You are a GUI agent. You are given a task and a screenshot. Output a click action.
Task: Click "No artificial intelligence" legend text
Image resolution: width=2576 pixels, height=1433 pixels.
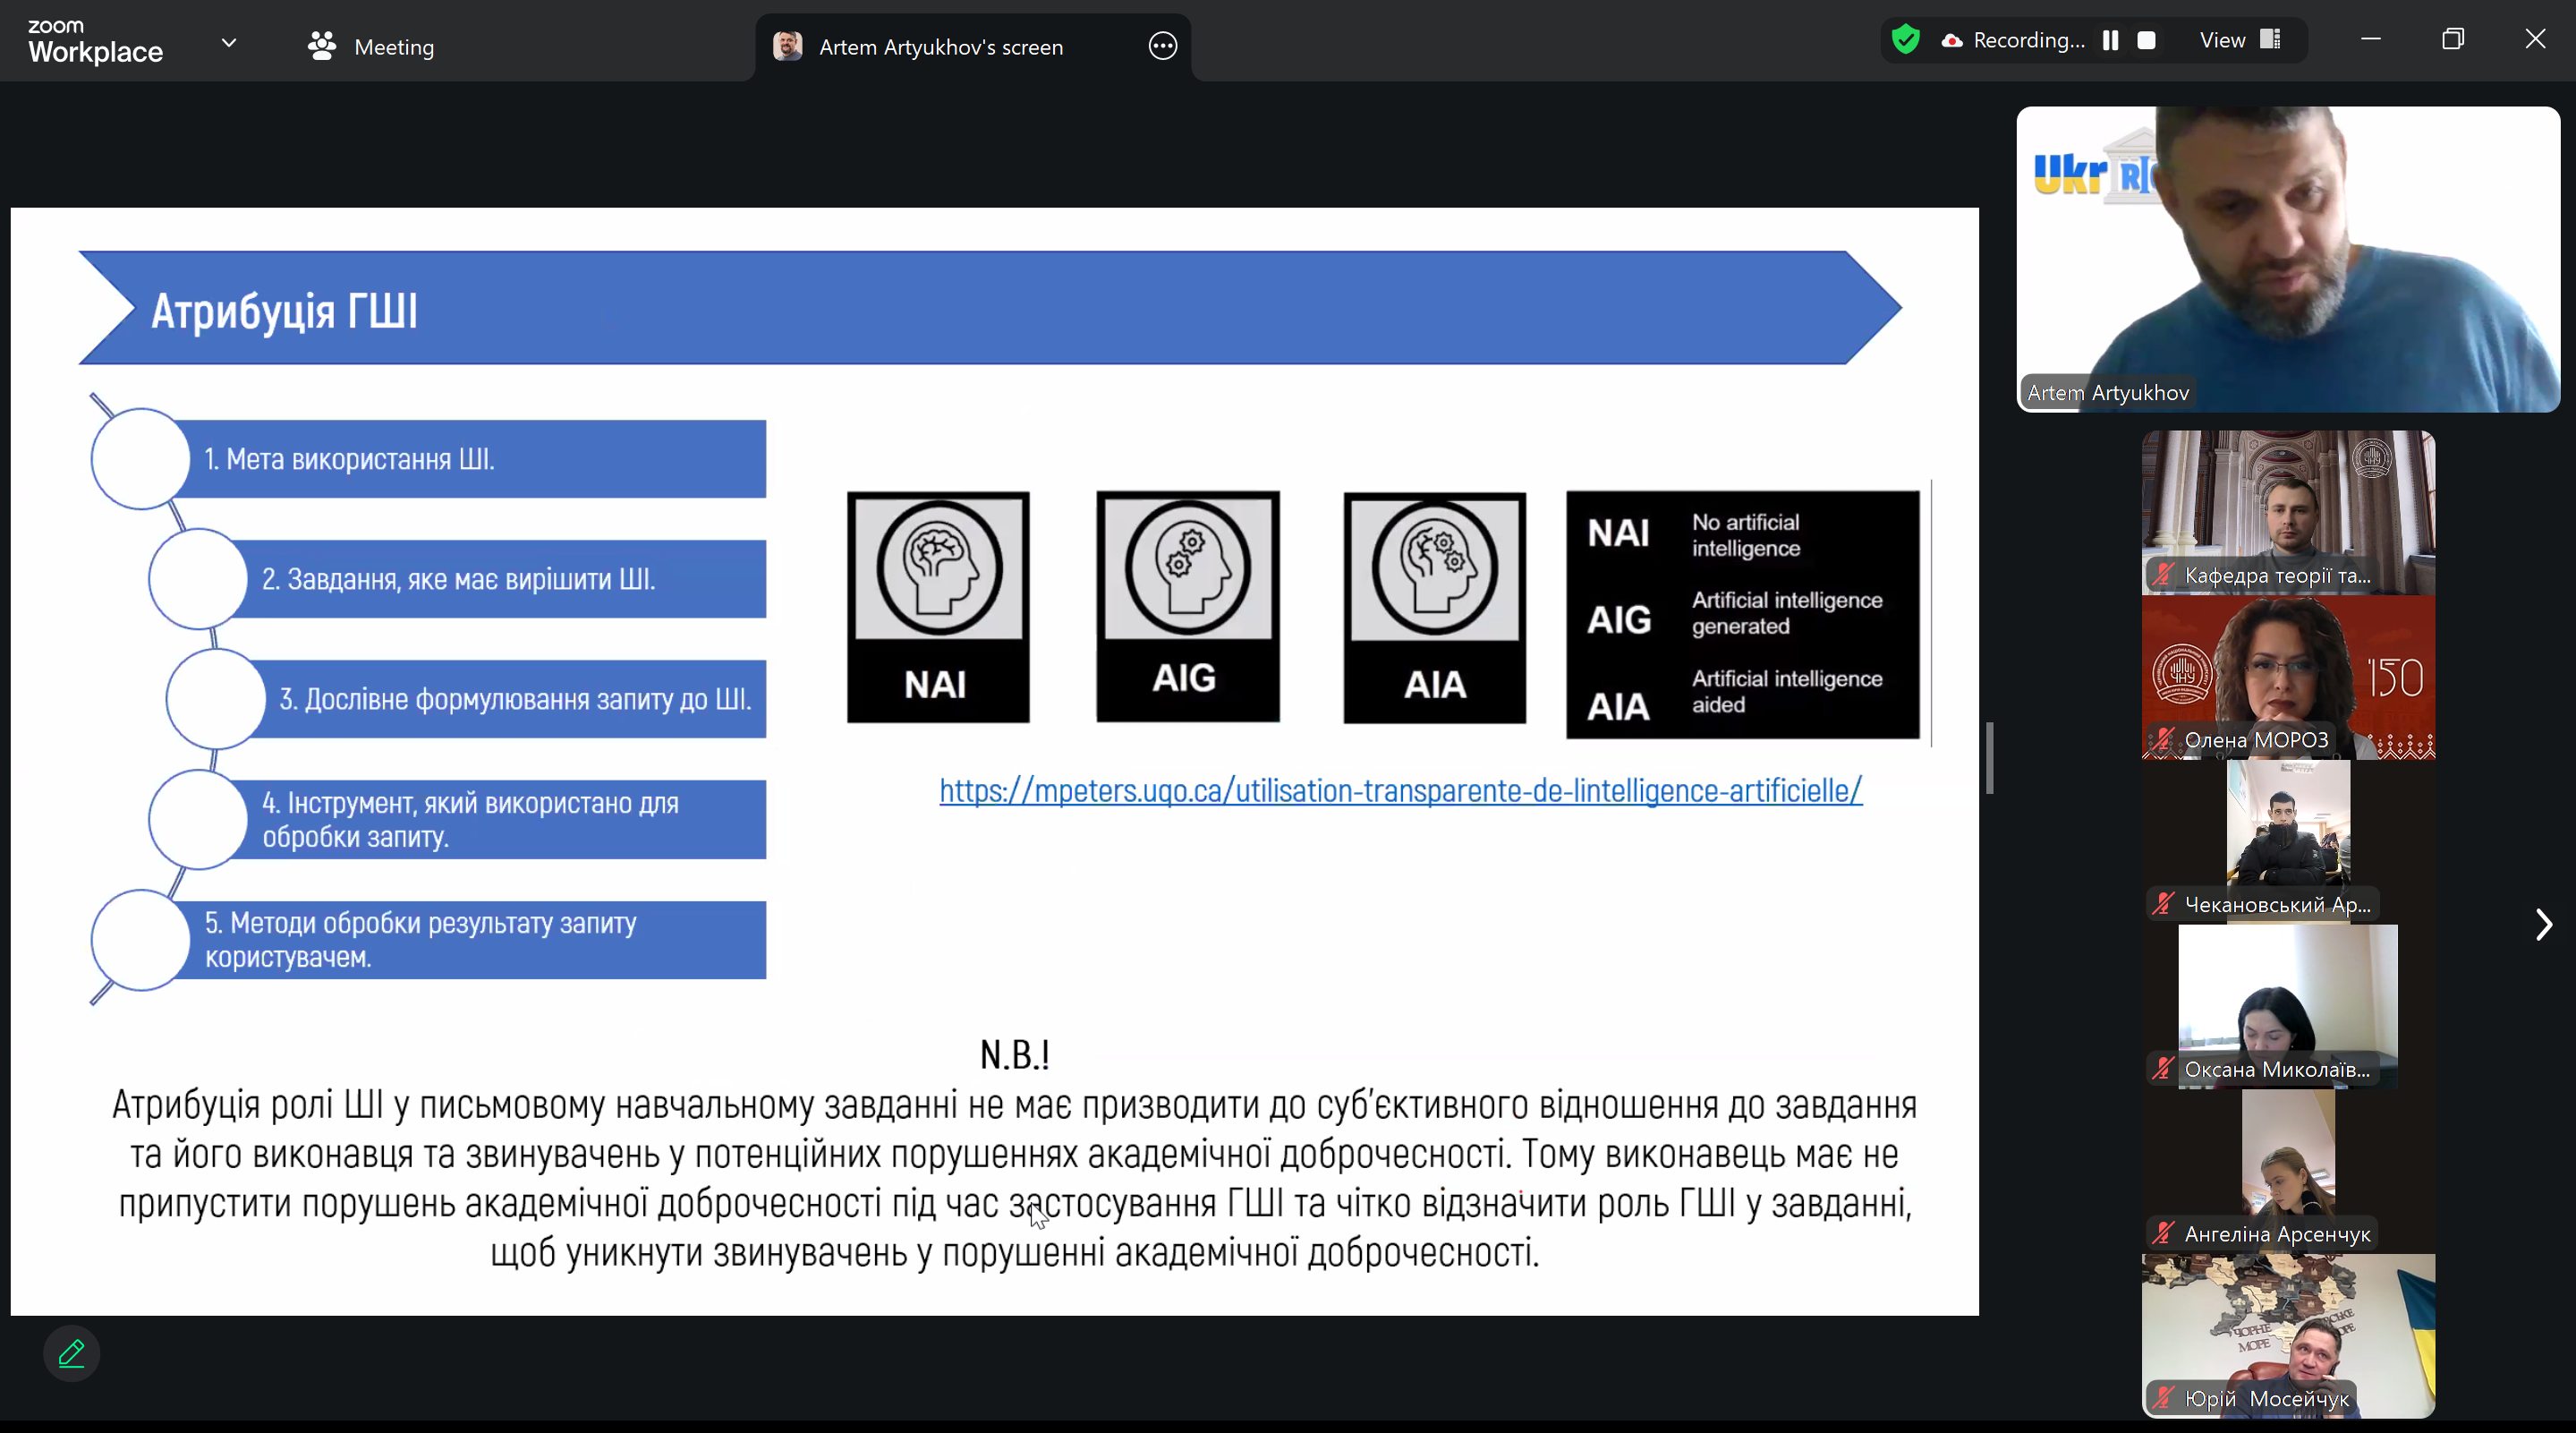tap(1745, 535)
